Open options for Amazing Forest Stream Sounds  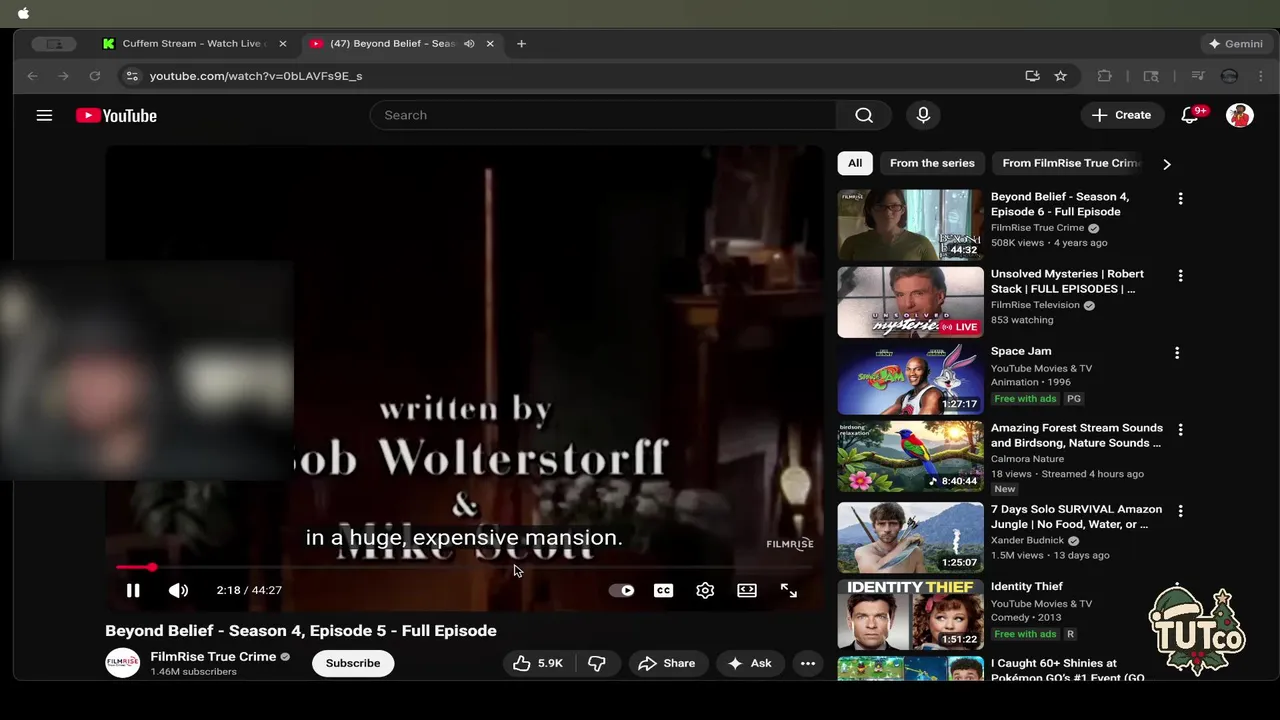[x=1180, y=430]
